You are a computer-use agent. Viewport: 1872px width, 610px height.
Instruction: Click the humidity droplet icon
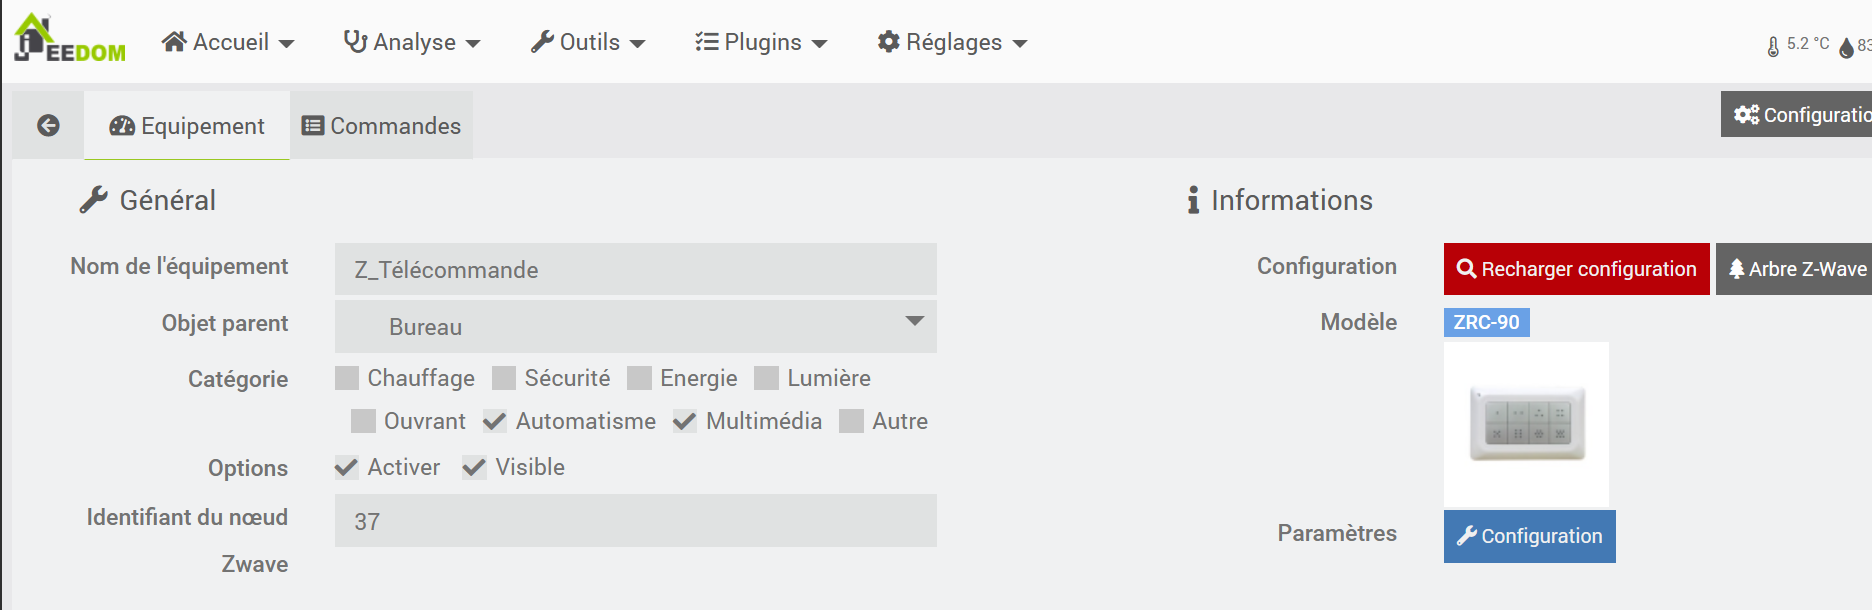click(1846, 47)
